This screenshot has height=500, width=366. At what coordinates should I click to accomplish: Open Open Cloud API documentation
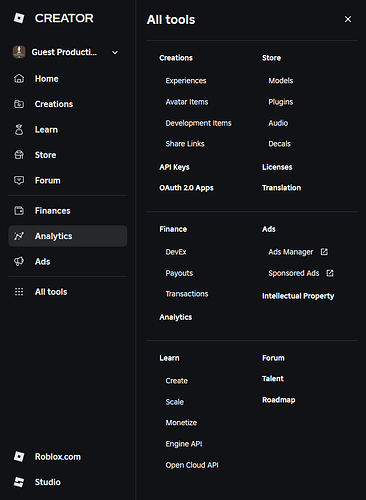tap(192, 465)
